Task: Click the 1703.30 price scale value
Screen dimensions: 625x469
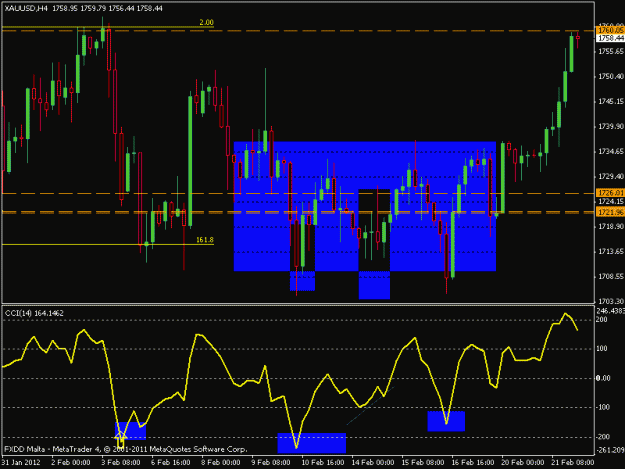Action: (x=611, y=301)
